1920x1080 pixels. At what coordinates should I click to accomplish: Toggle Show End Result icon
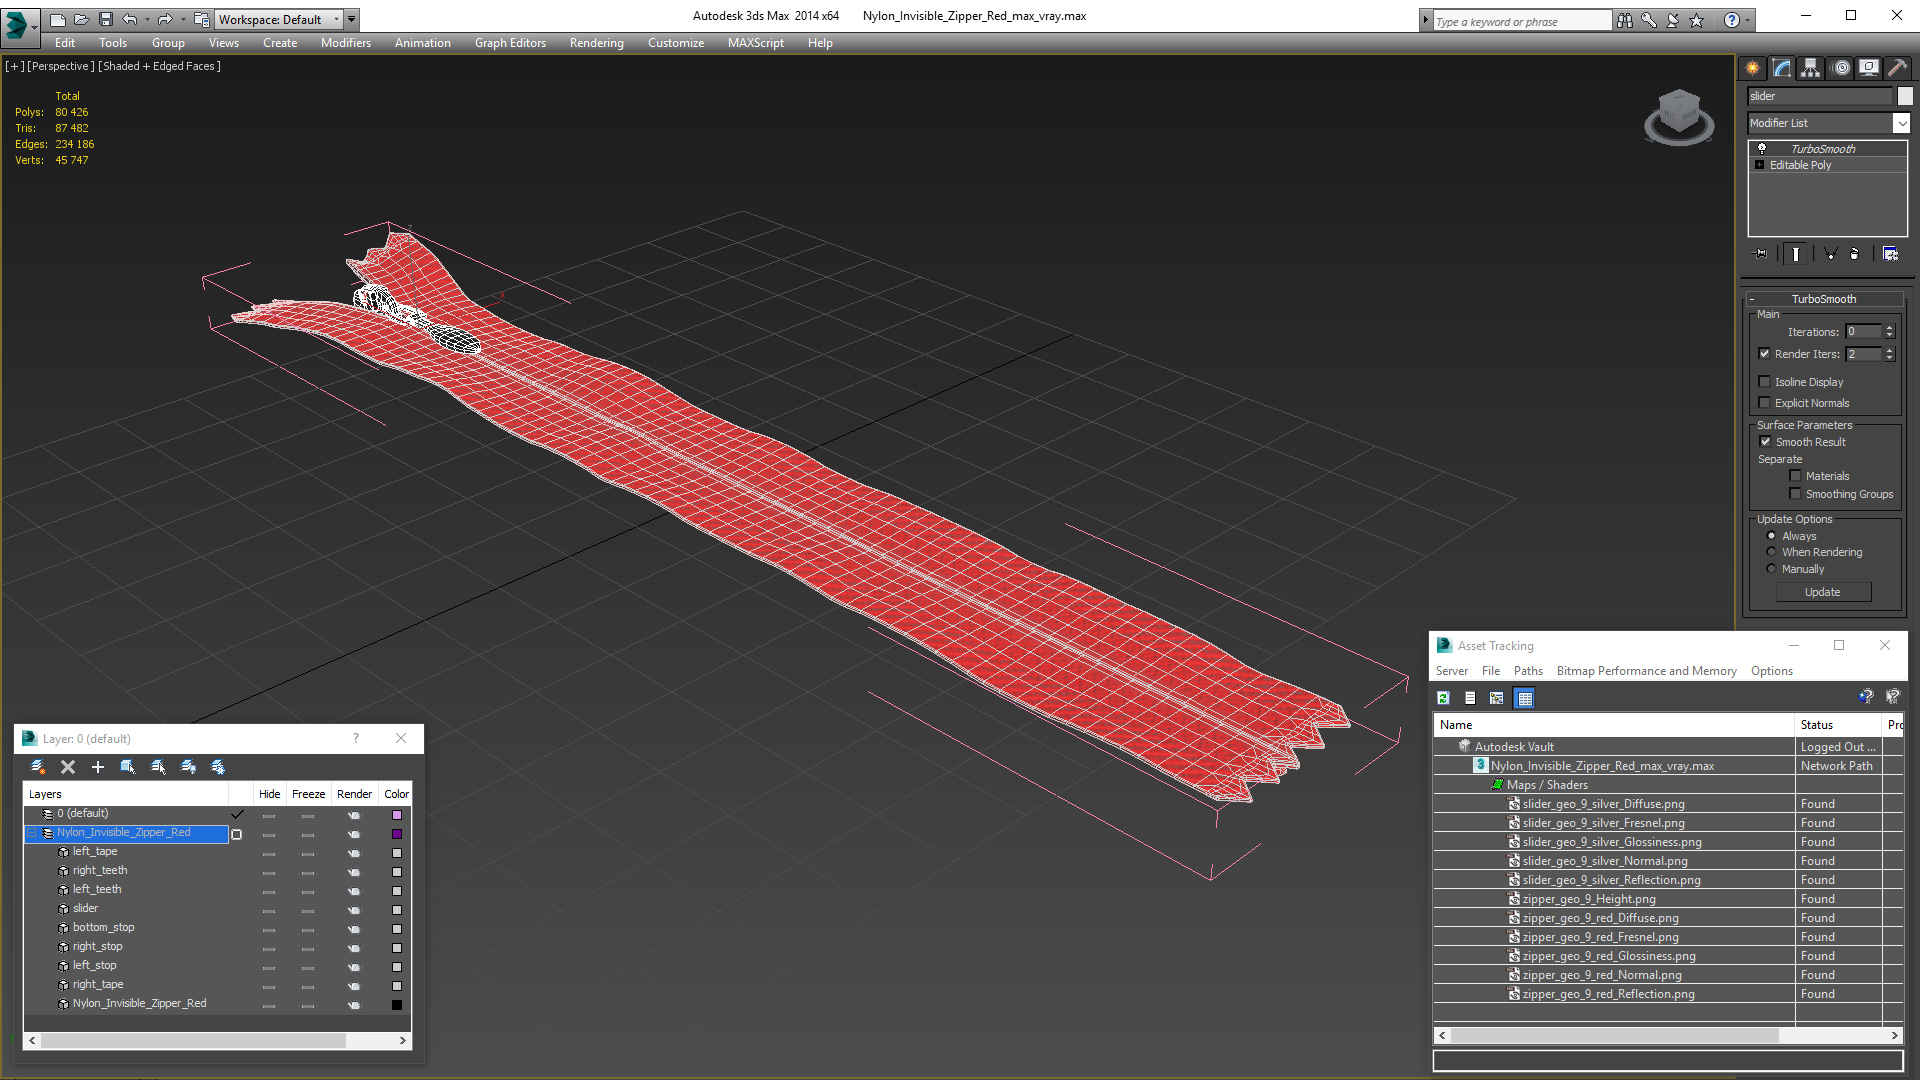point(1796,254)
